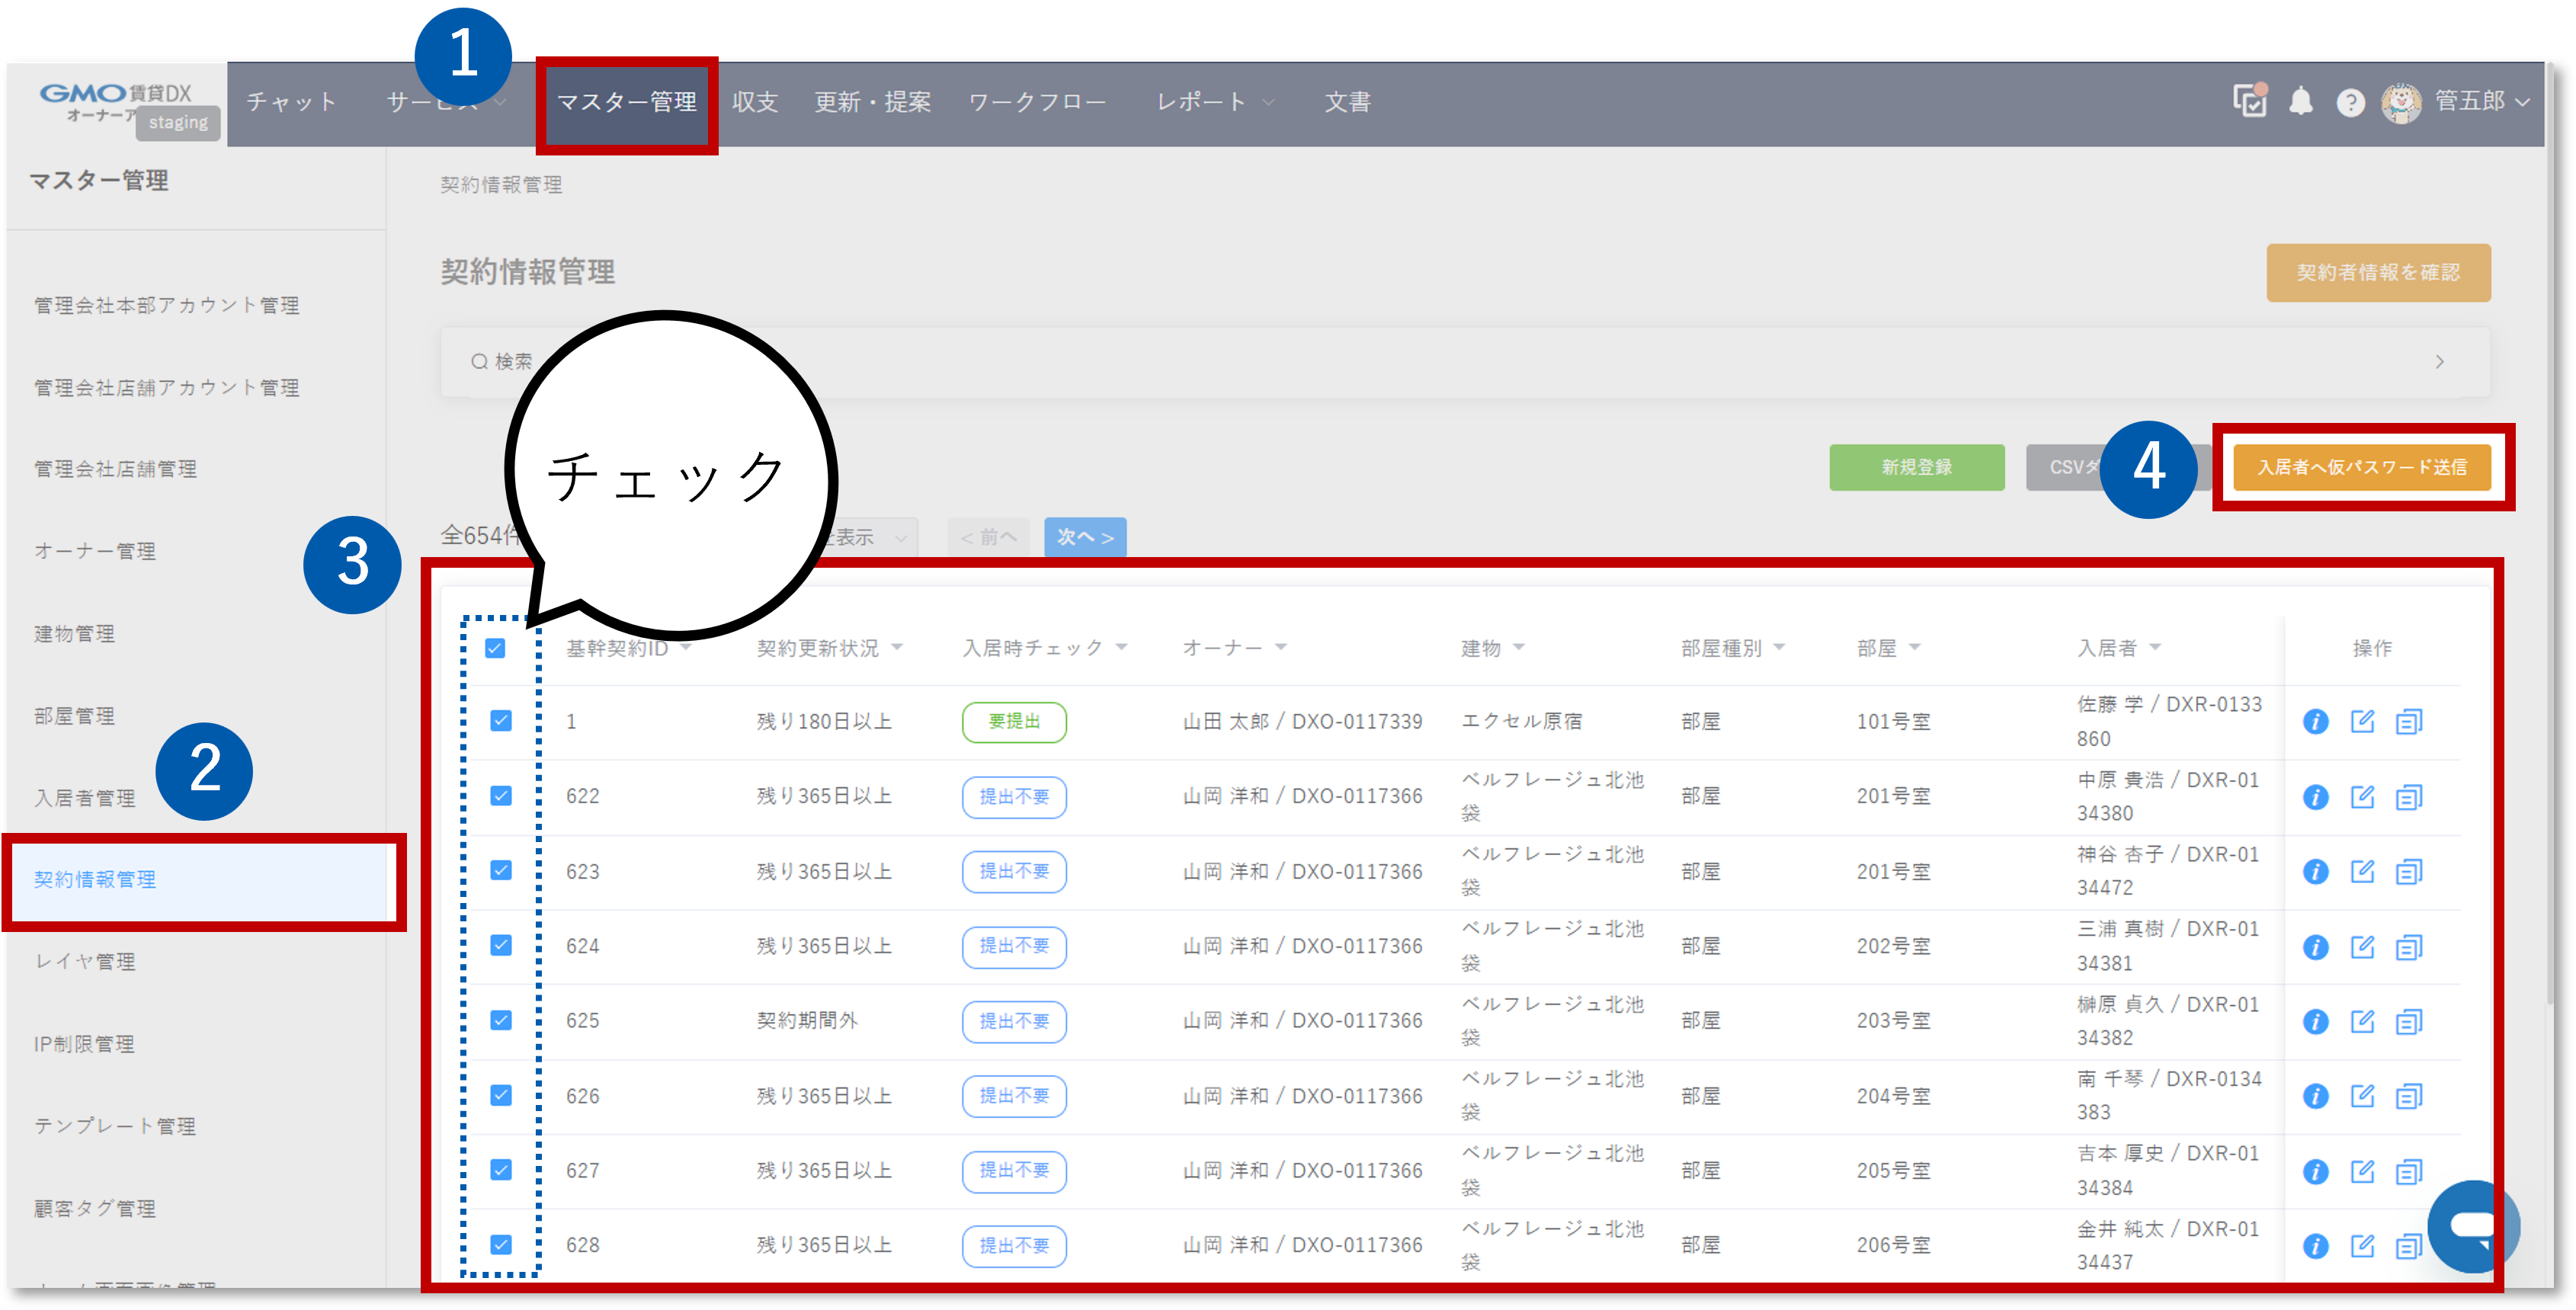Switch to the 収支 menu tab
This screenshot has height=1310, width=2576.
755,101
